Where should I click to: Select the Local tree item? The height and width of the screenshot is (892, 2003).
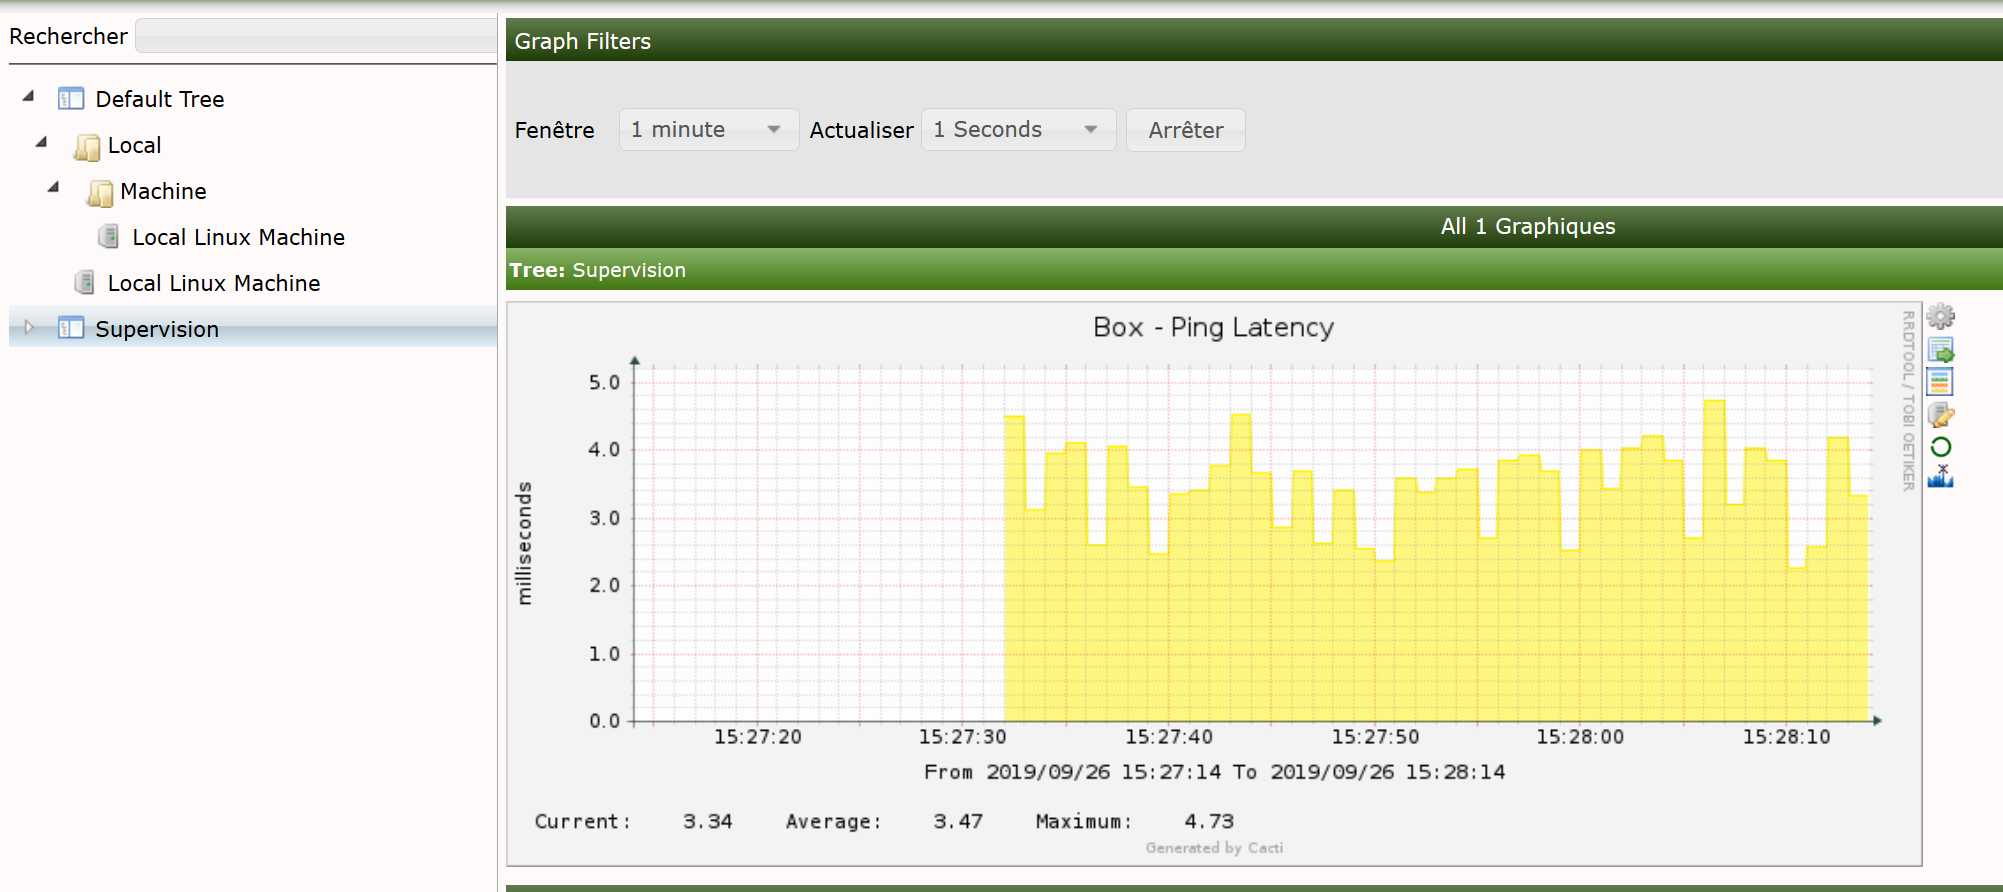(134, 146)
